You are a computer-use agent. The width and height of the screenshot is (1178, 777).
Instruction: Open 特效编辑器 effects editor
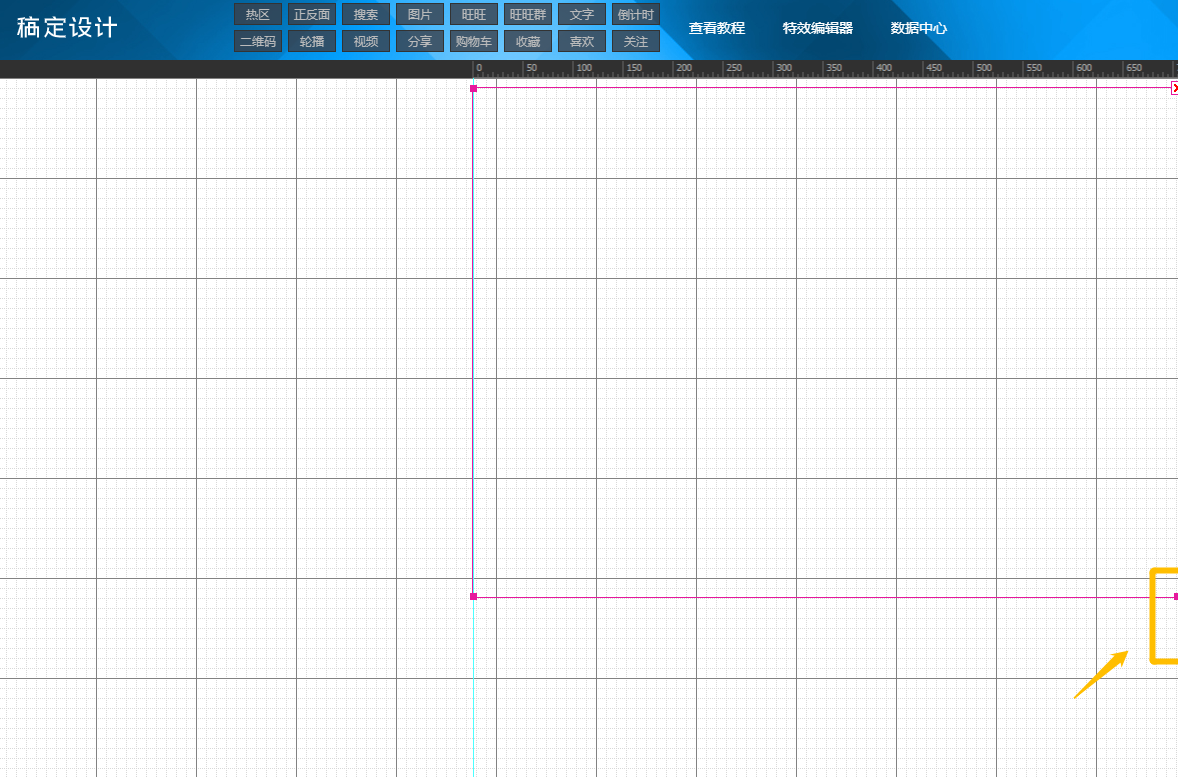point(818,28)
